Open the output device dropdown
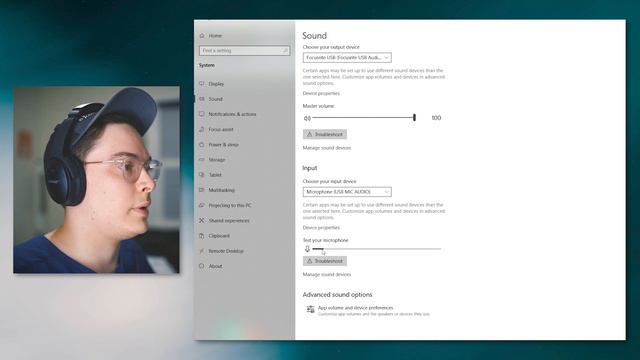Viewport: 640px width, 360px height. pos(347,58)
